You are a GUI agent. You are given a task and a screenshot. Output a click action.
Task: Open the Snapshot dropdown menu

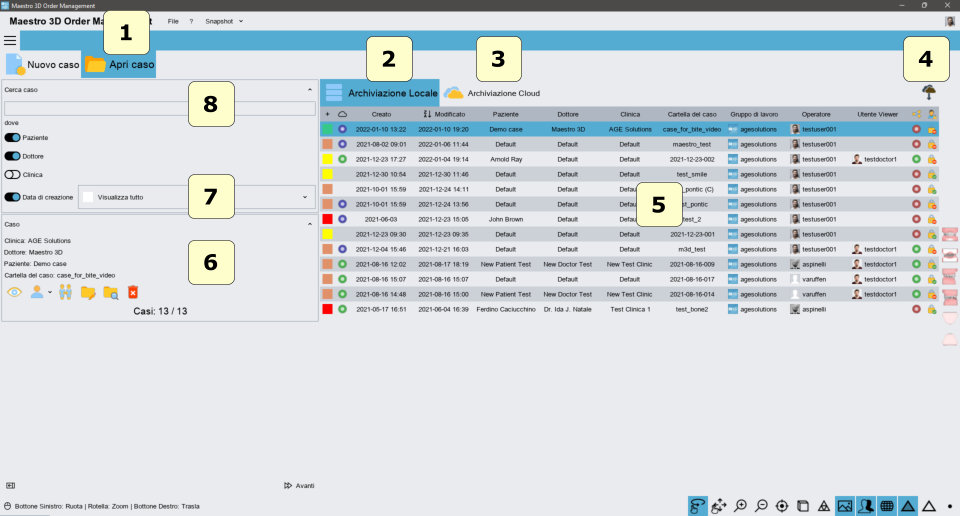[224, 21]
